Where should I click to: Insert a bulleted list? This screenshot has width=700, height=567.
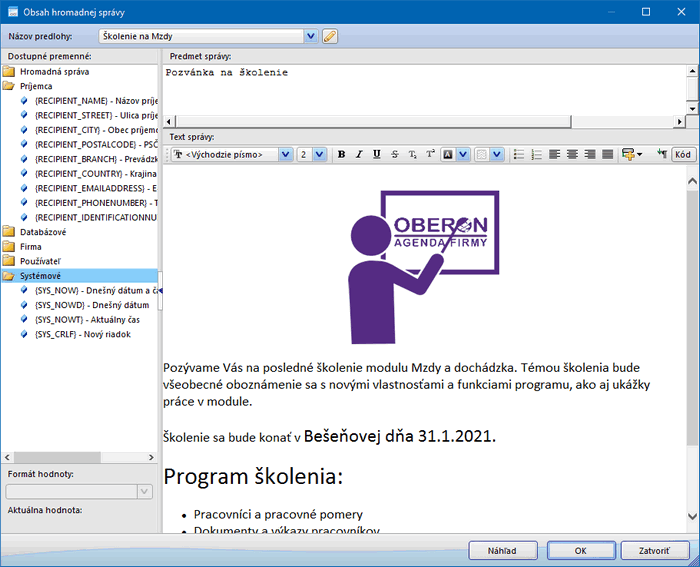tap(518, 154)
